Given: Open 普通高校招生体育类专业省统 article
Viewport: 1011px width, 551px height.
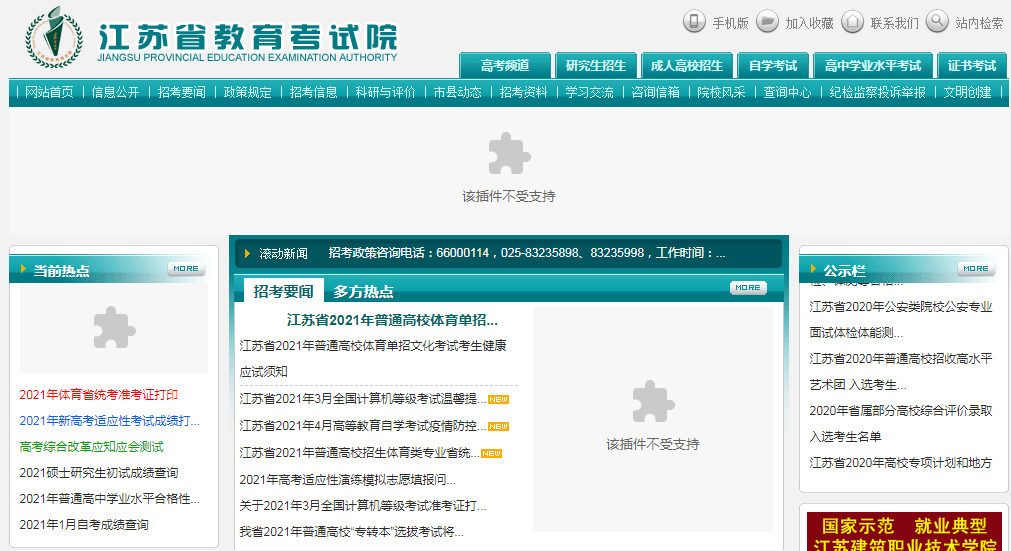Looking at the screenshot, I should click(360, 453).
